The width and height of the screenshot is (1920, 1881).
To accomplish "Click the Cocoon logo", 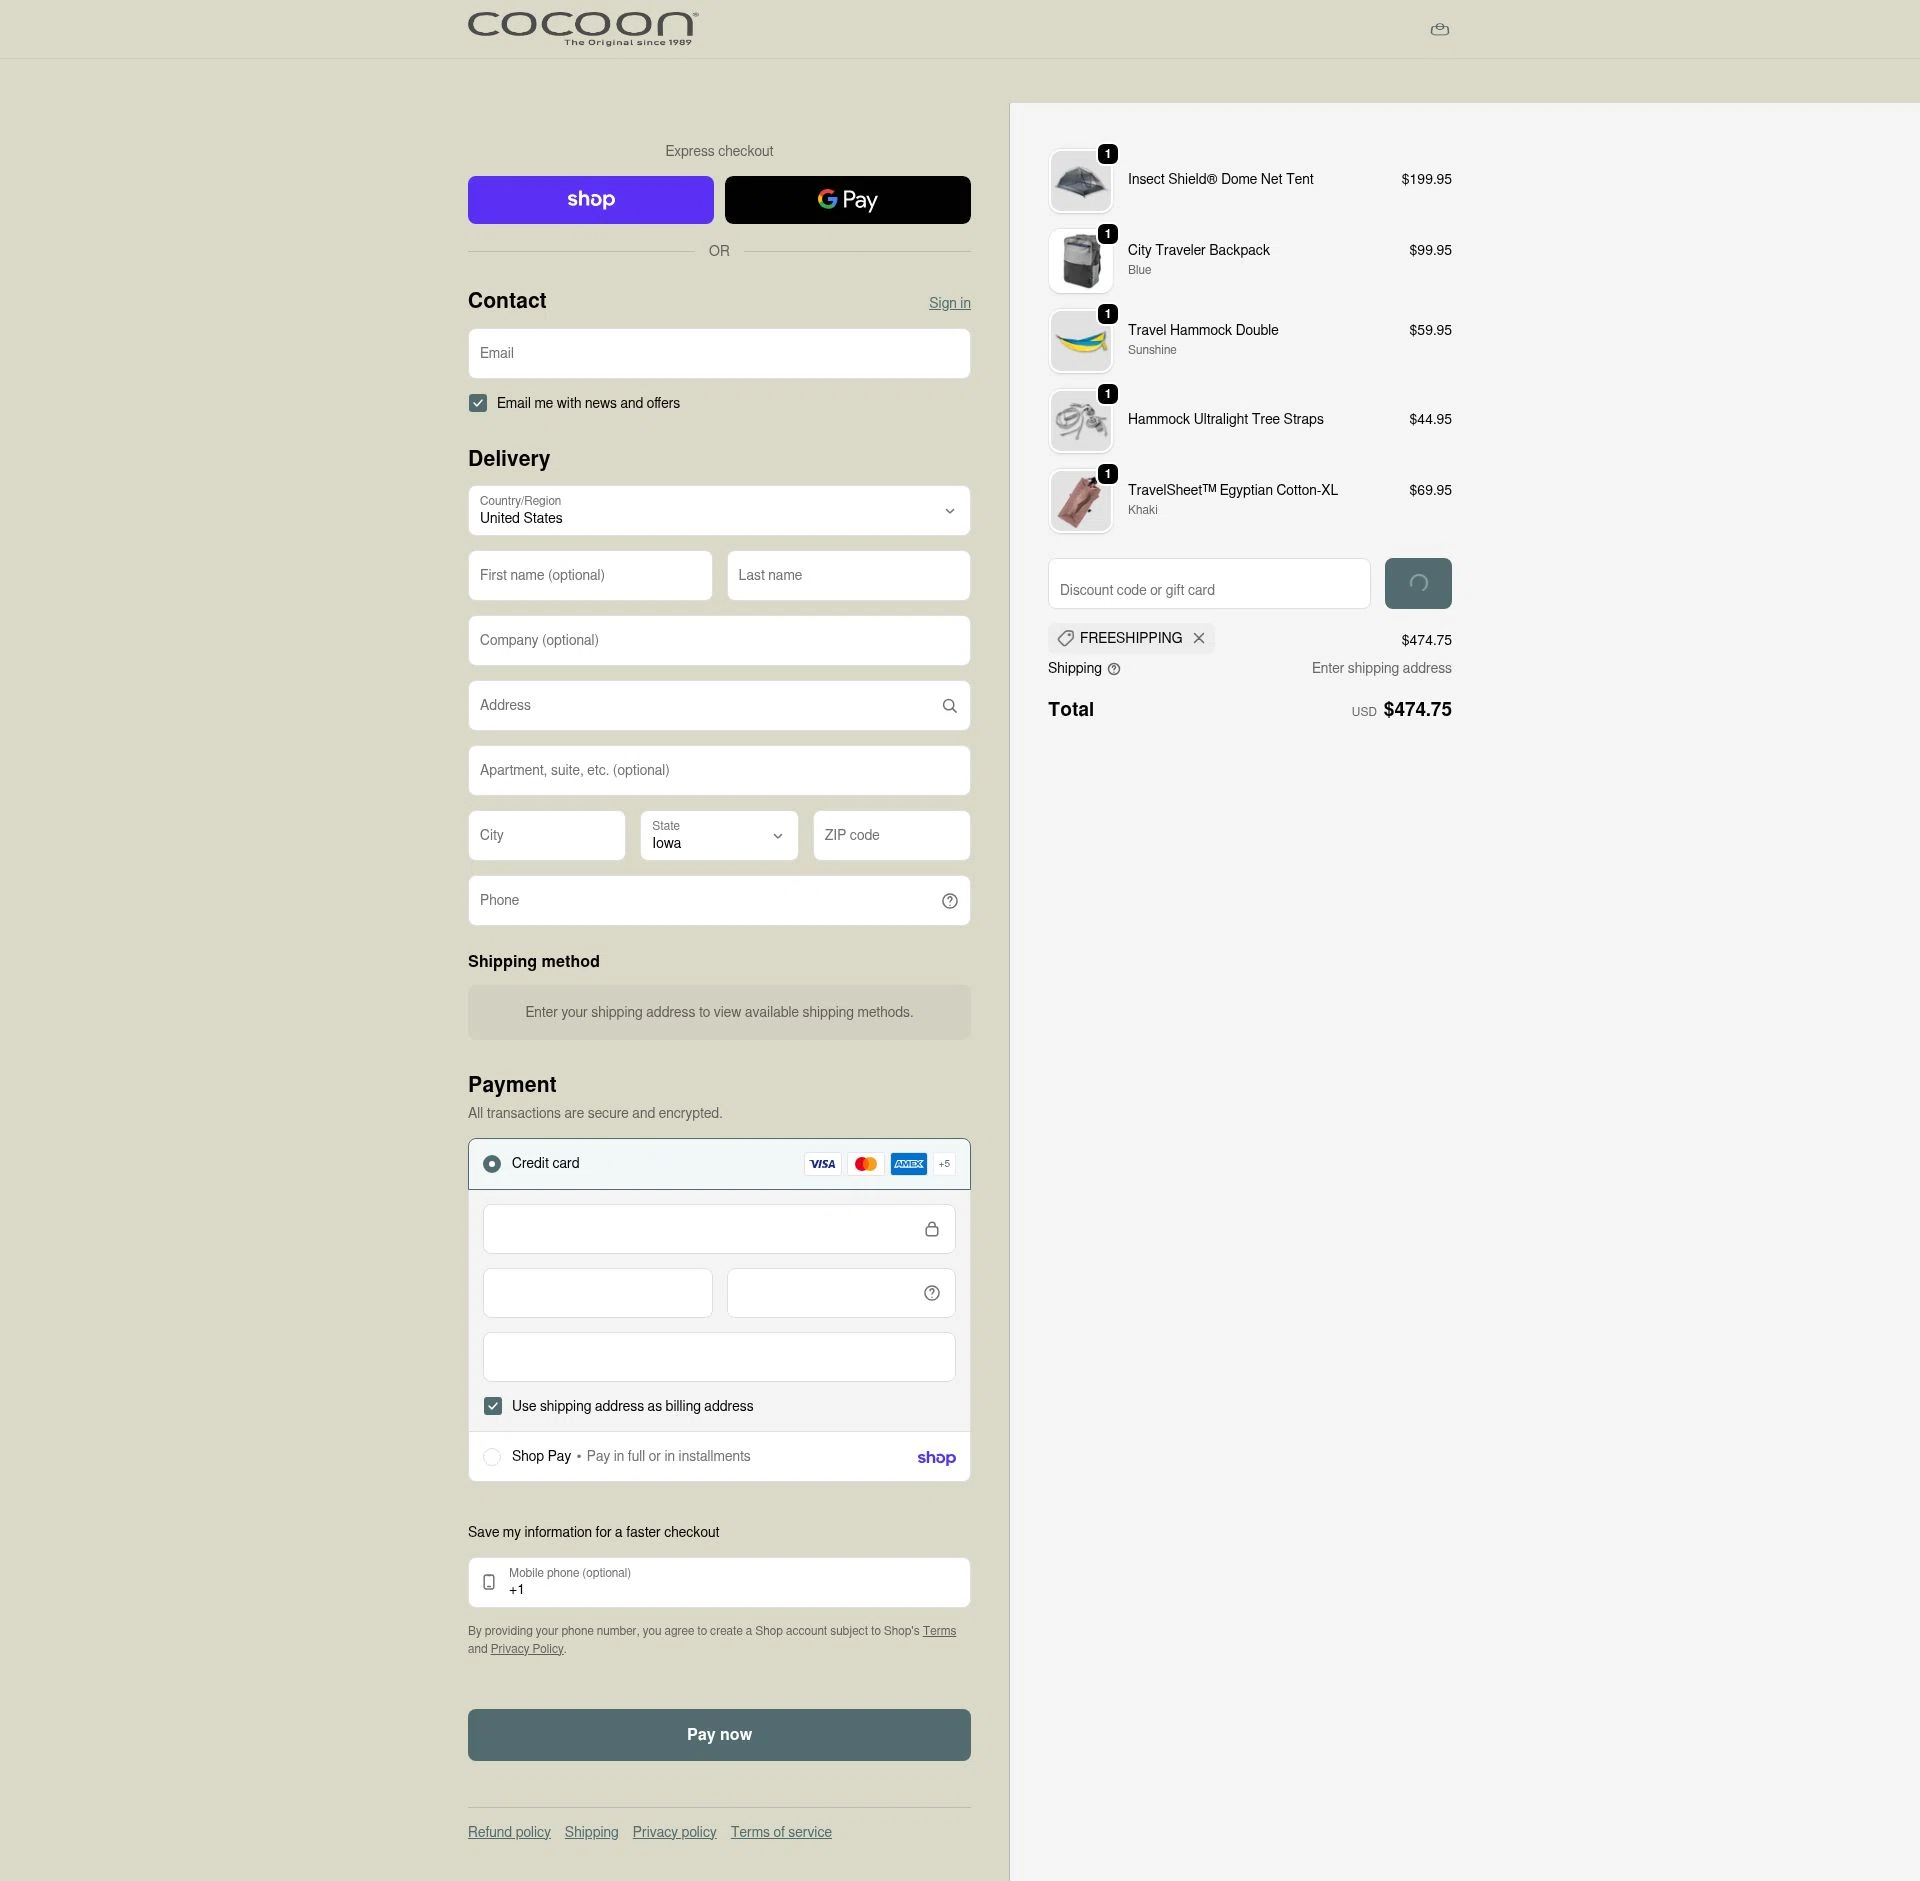I will tap(582, 28).
